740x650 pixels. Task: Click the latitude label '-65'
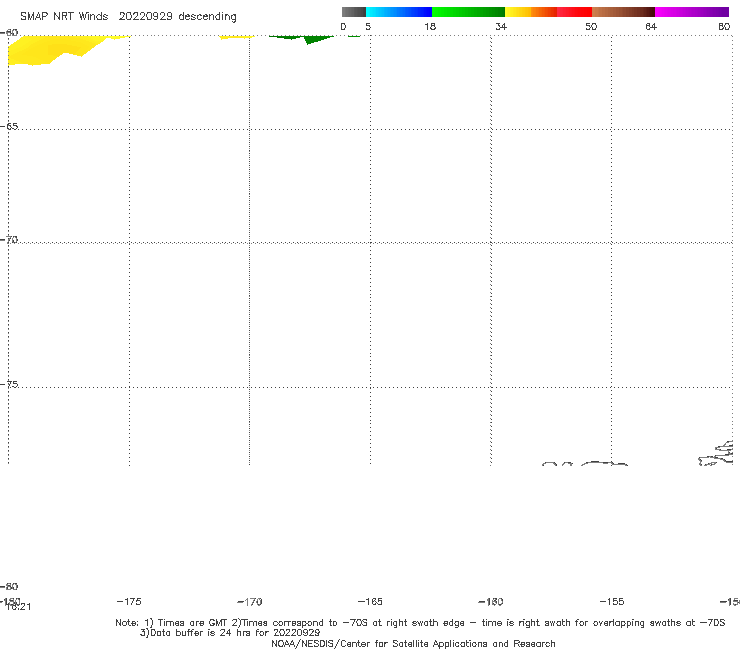click(x=9, y=127)
